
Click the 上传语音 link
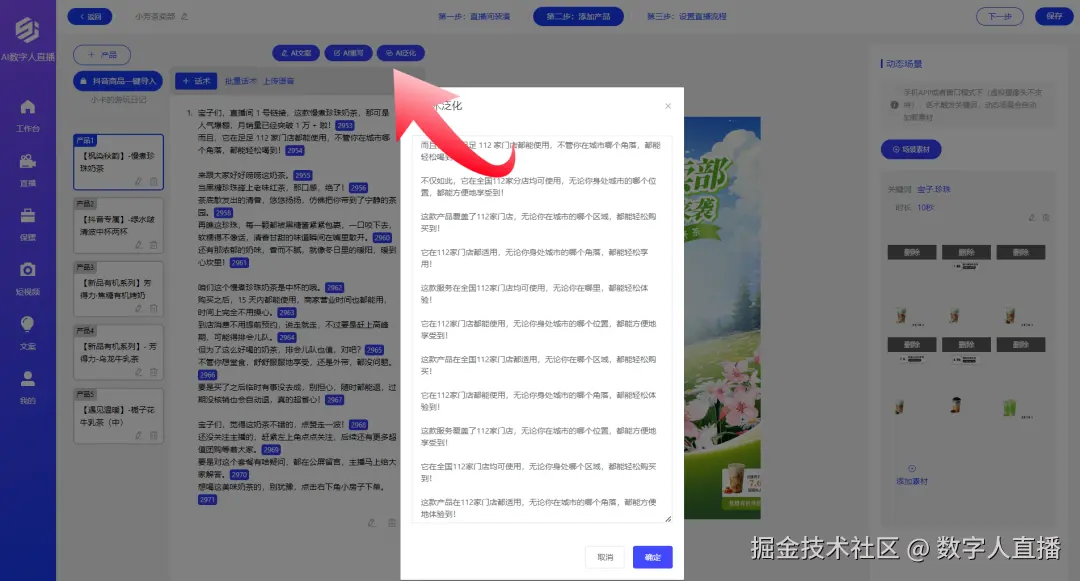(x=278, y=81)
